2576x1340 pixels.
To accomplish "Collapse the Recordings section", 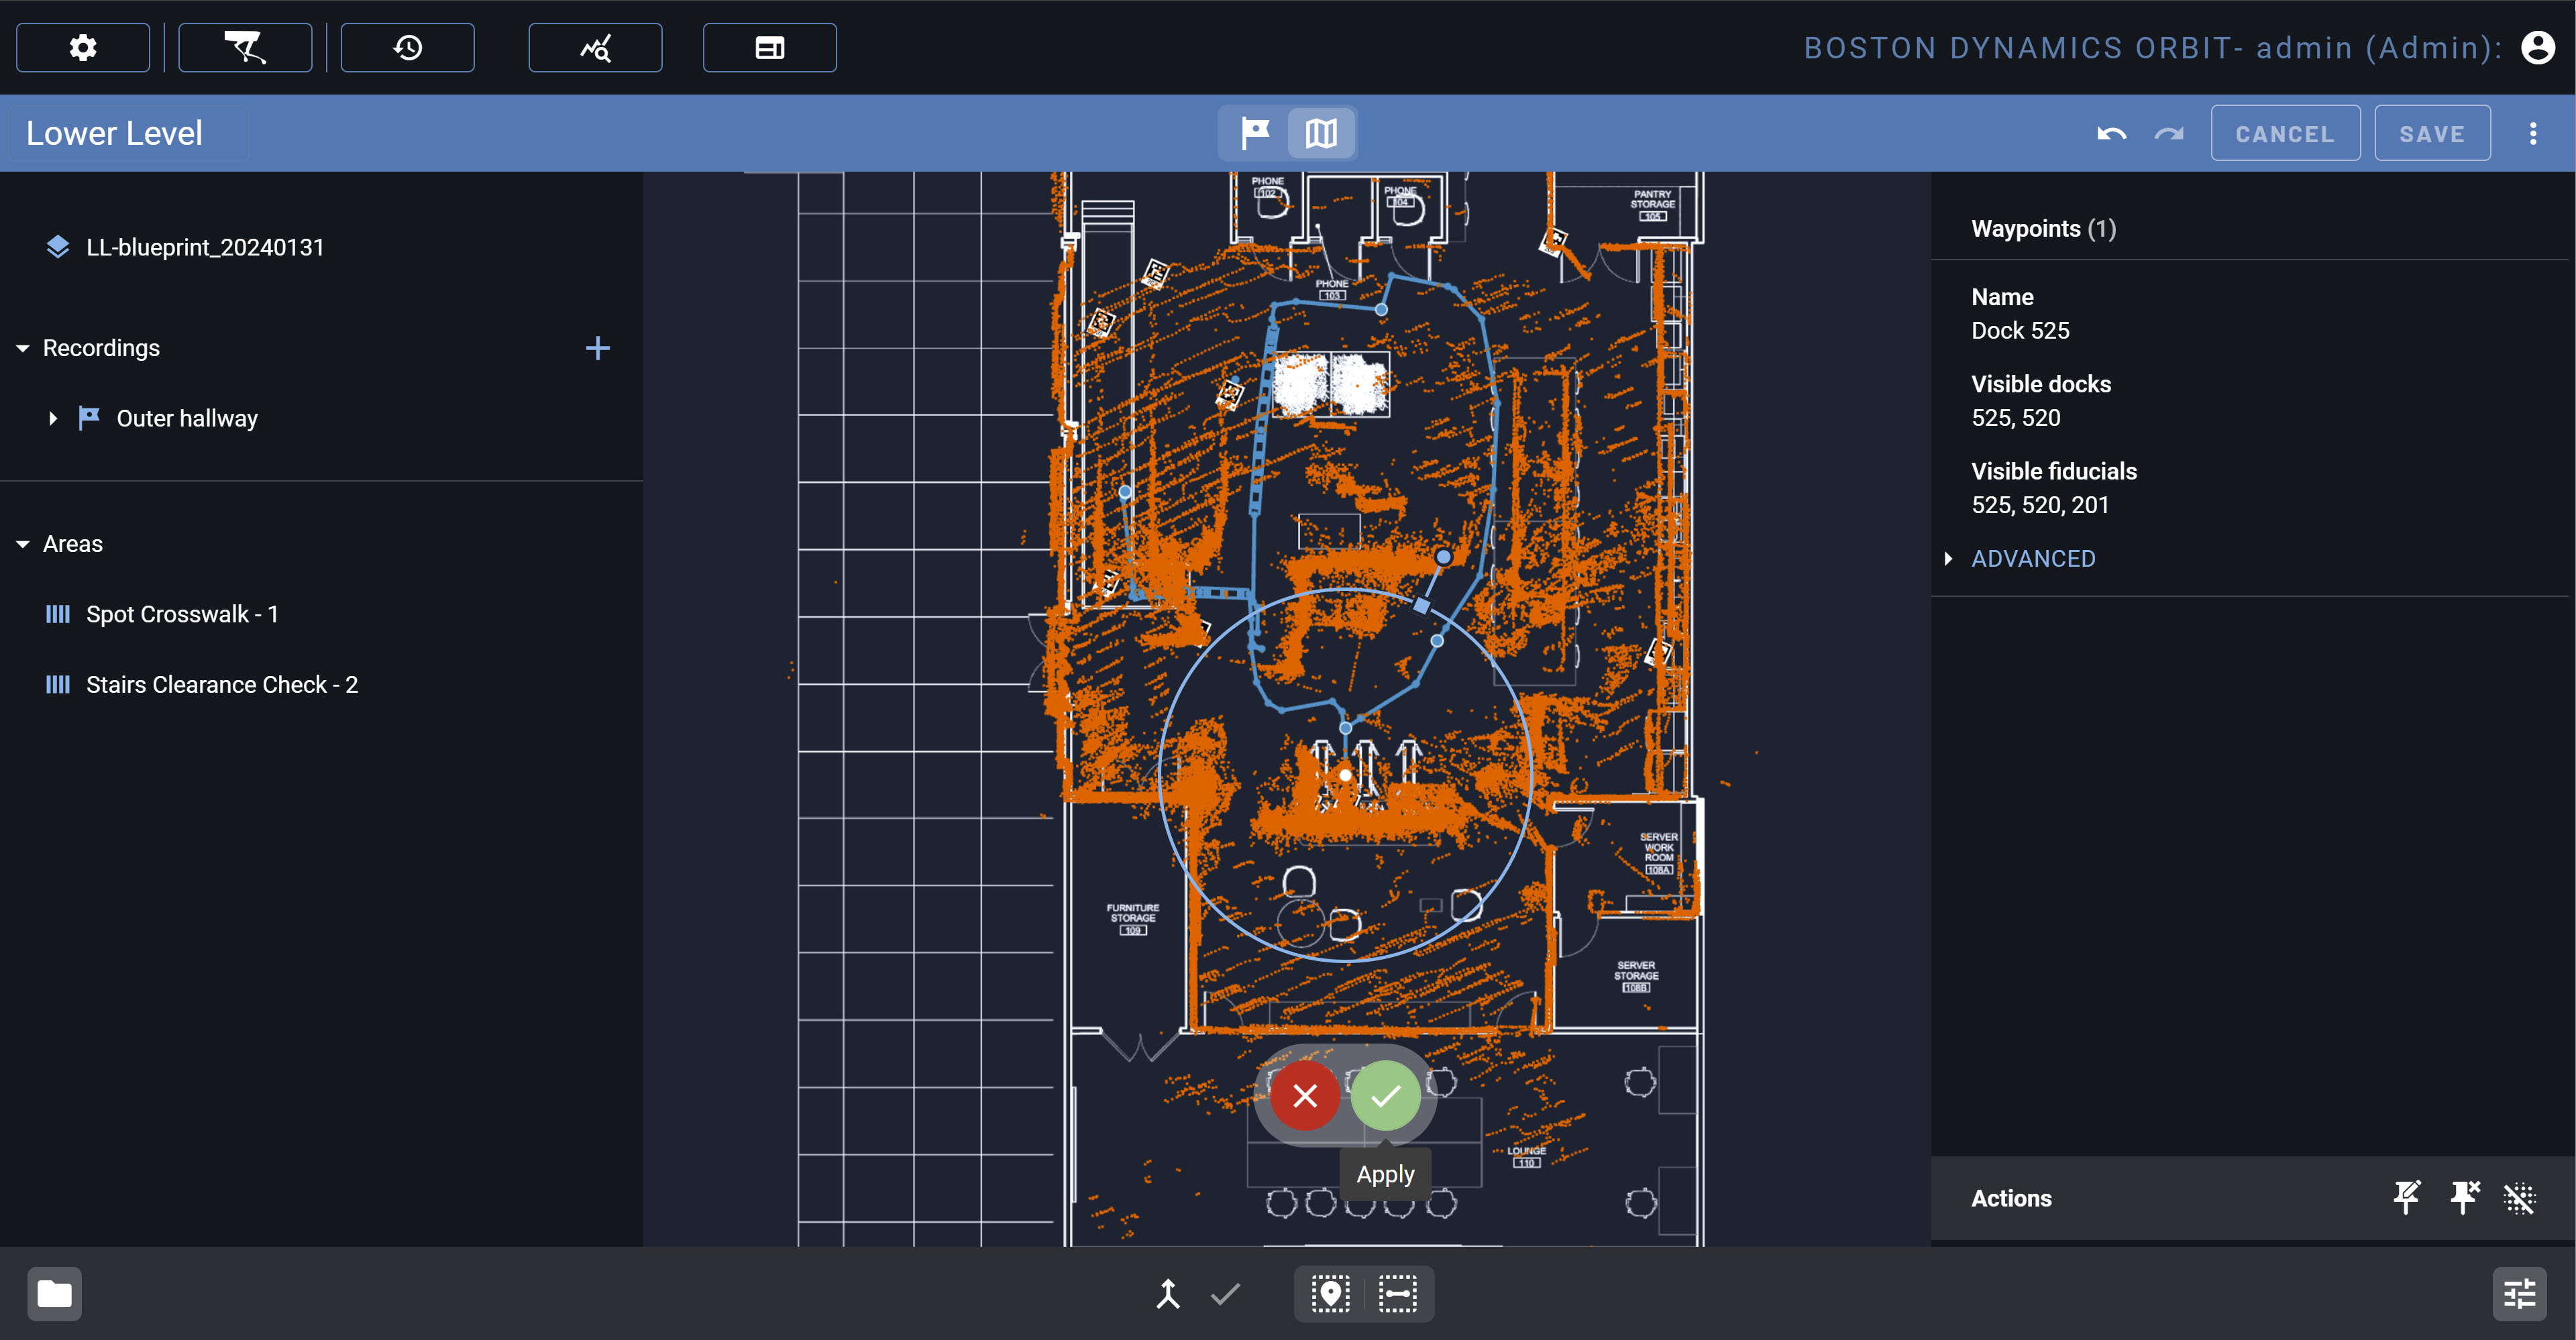I will [22, 347].
